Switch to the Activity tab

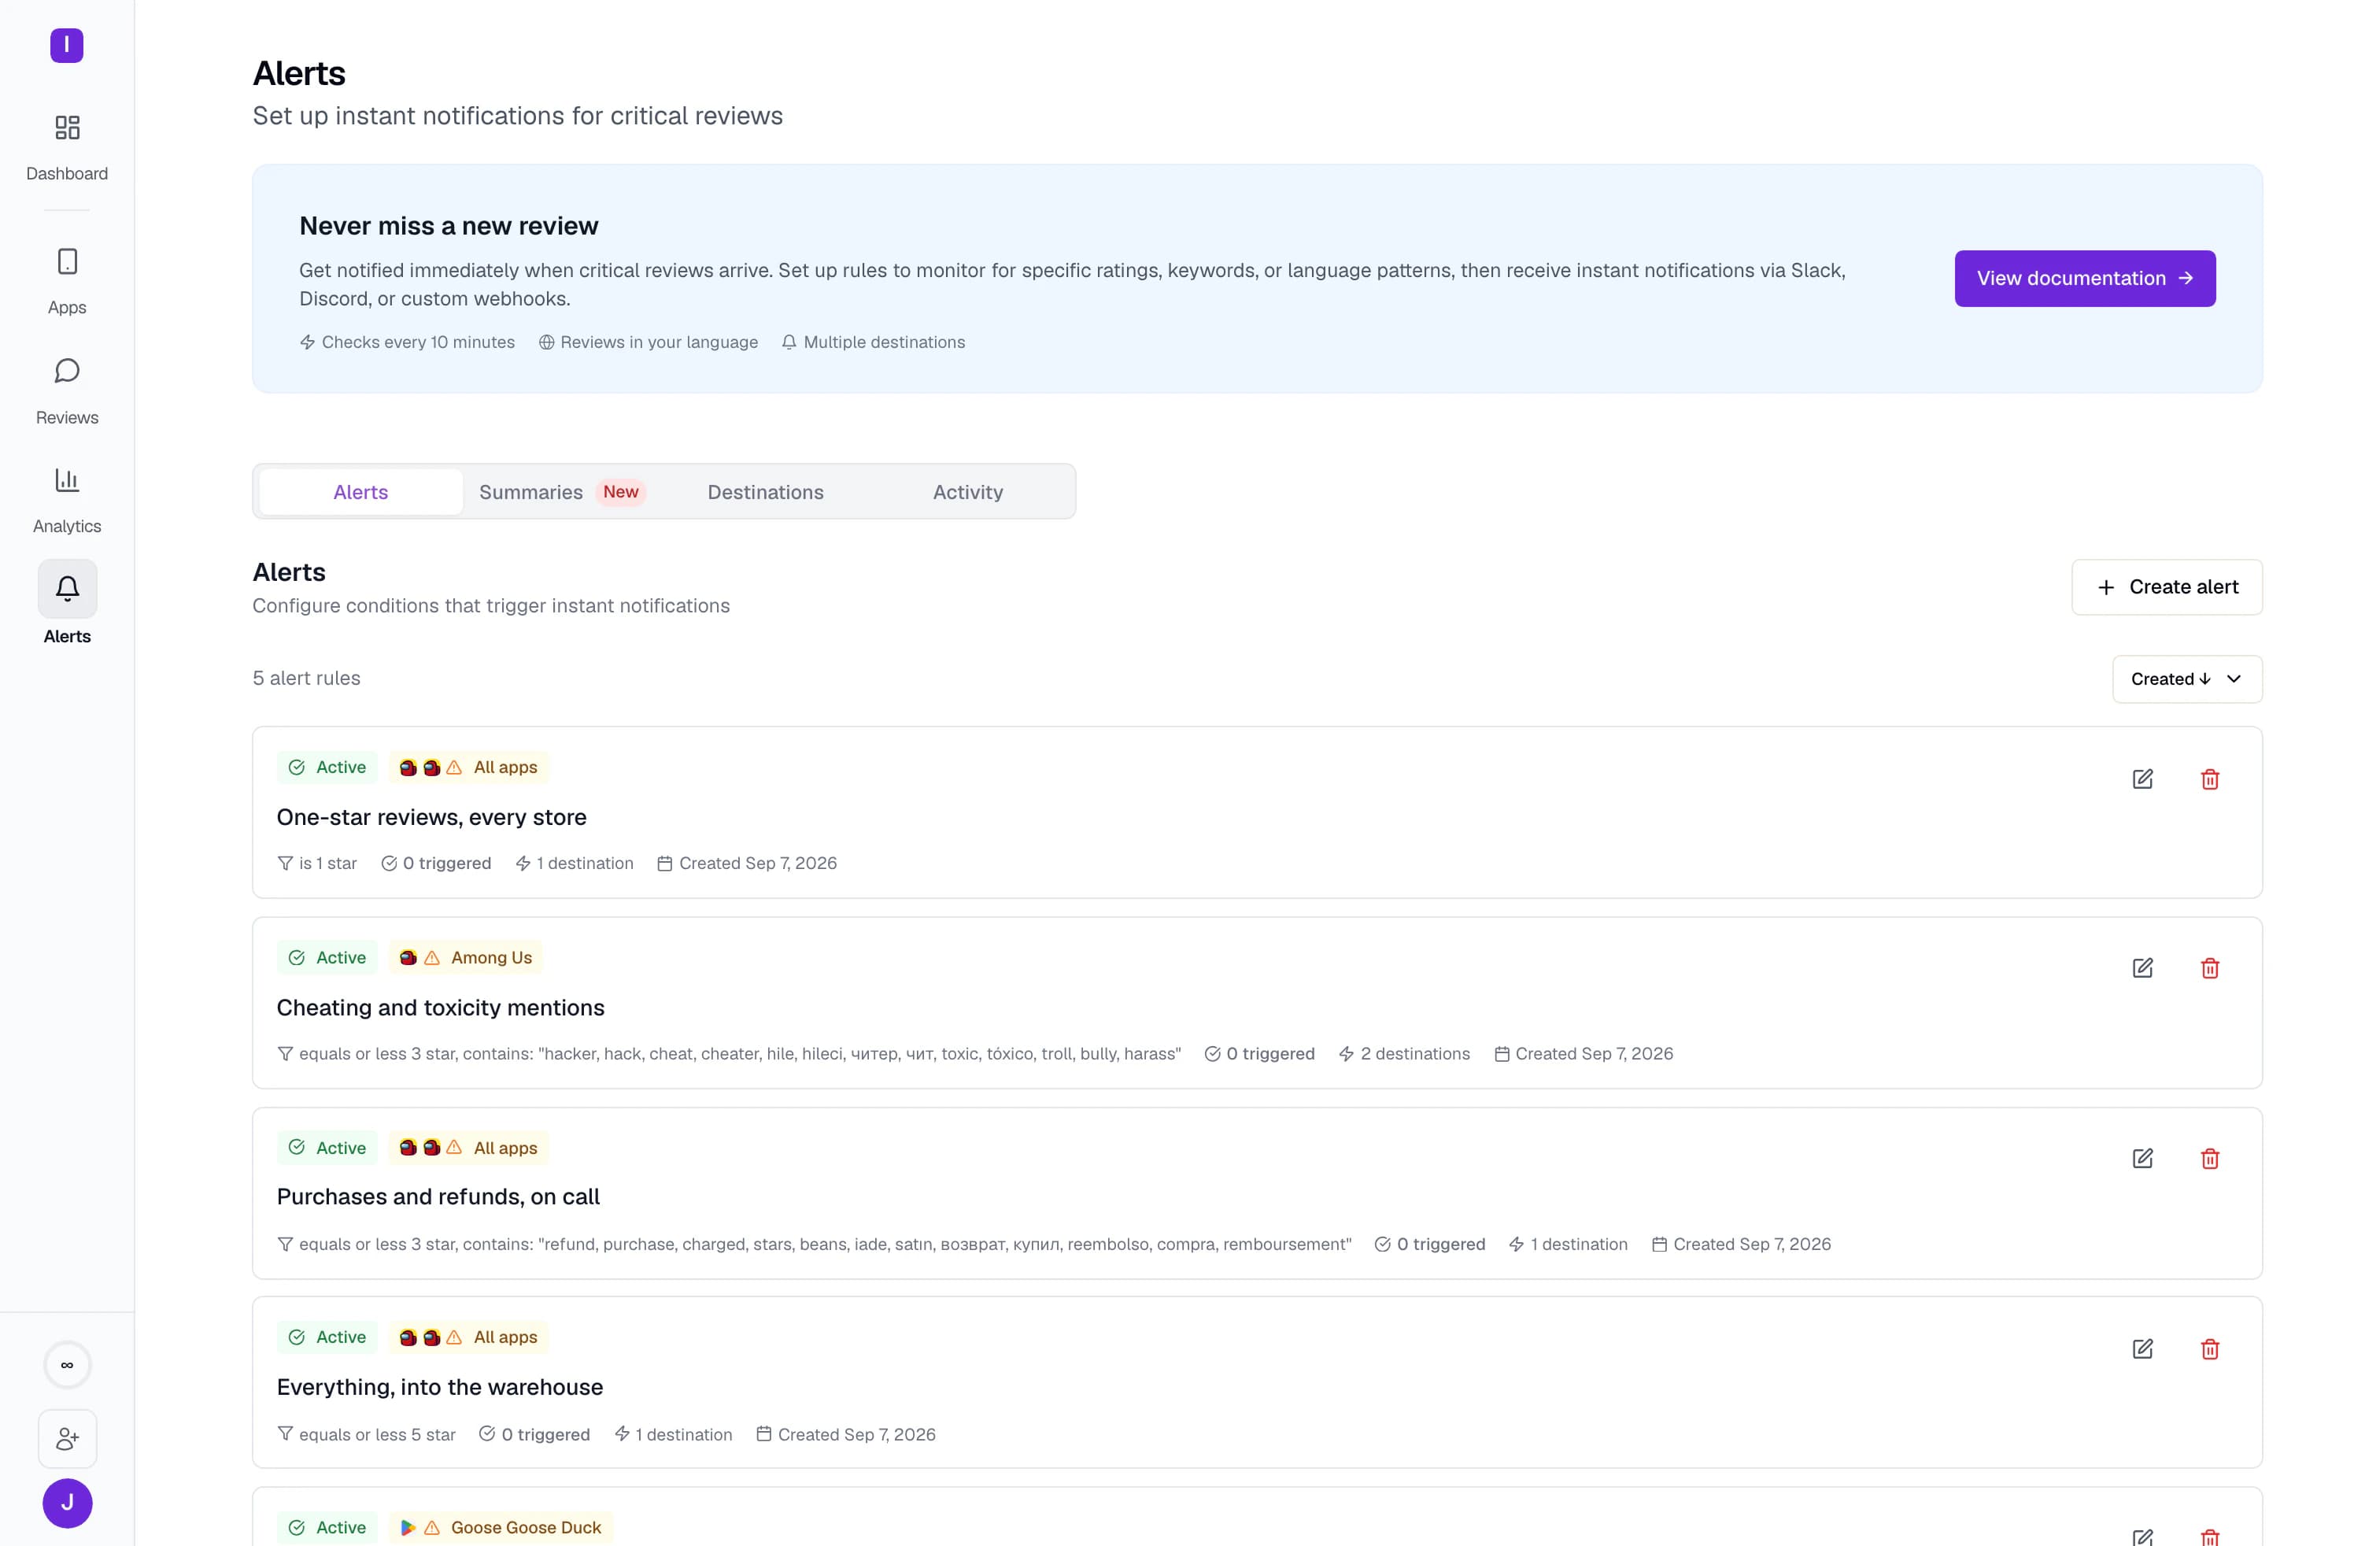point(967,492)
